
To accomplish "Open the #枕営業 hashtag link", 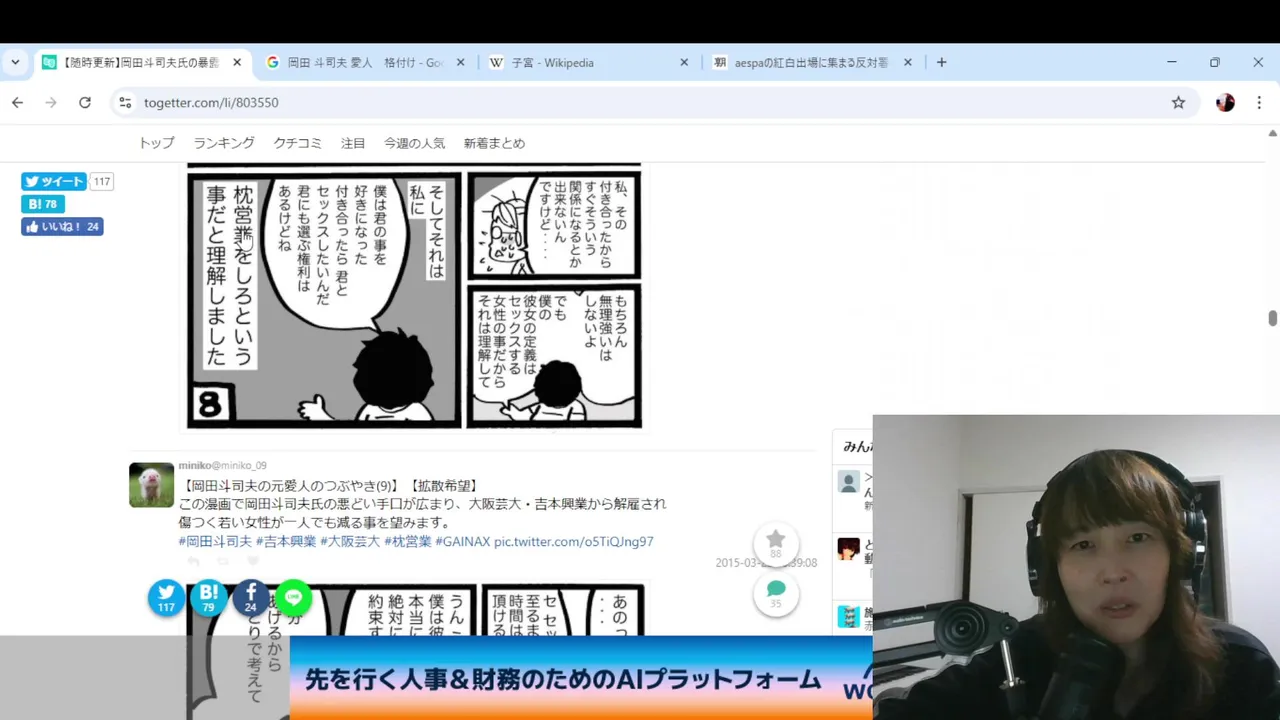I will point(408,541).
